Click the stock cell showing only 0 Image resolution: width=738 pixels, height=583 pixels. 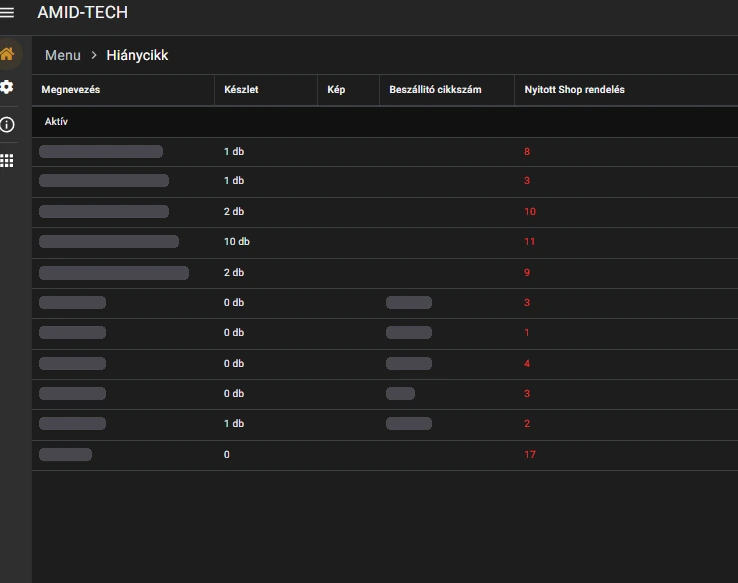pyautogui.click(x=226, y=455)
